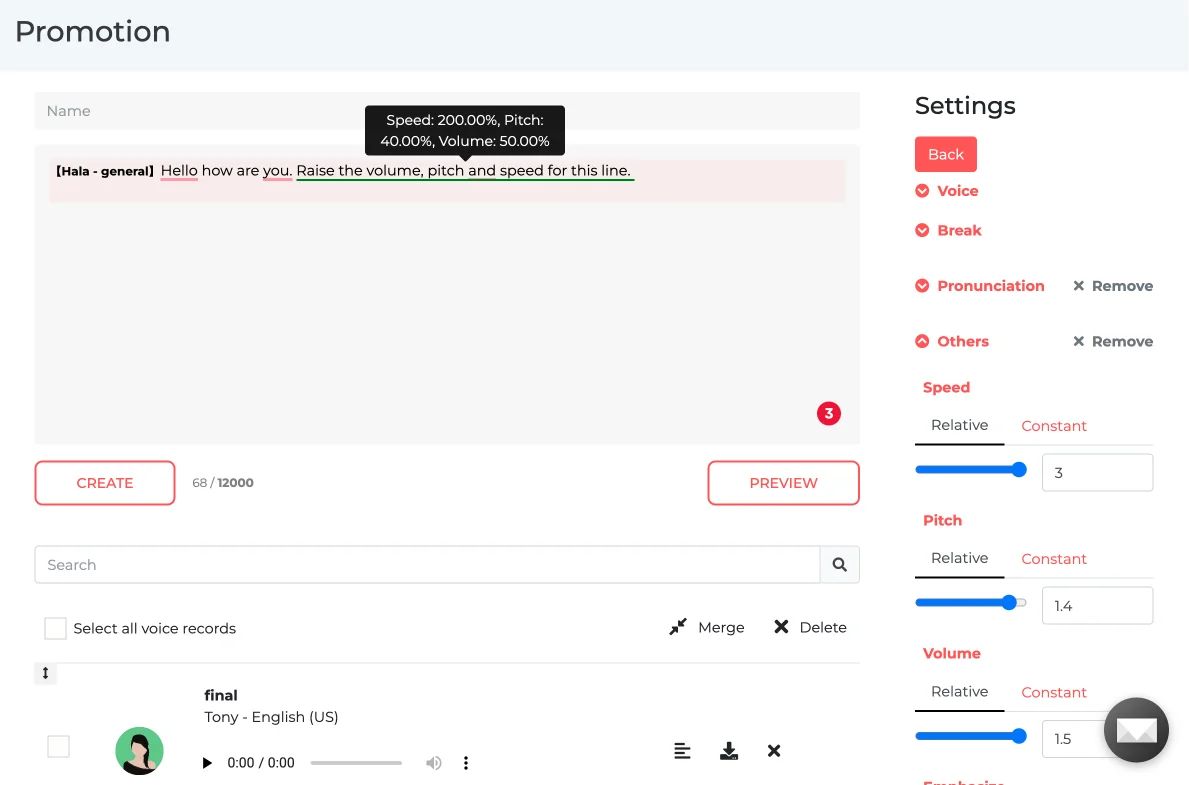Remove the Pronunciation setting
The height and width of the screenshot is (785, 1189).
[1113, 286]
